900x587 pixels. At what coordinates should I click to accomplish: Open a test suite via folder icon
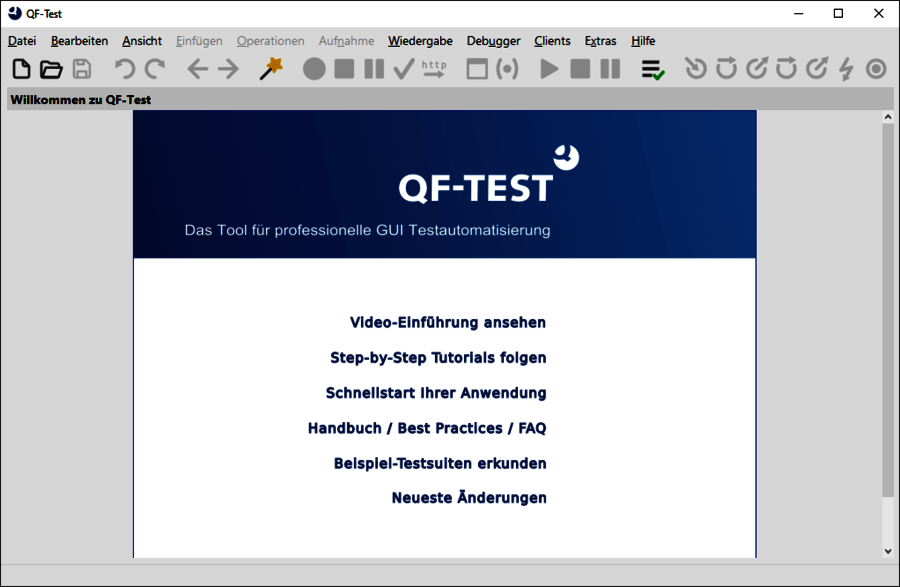51,69
